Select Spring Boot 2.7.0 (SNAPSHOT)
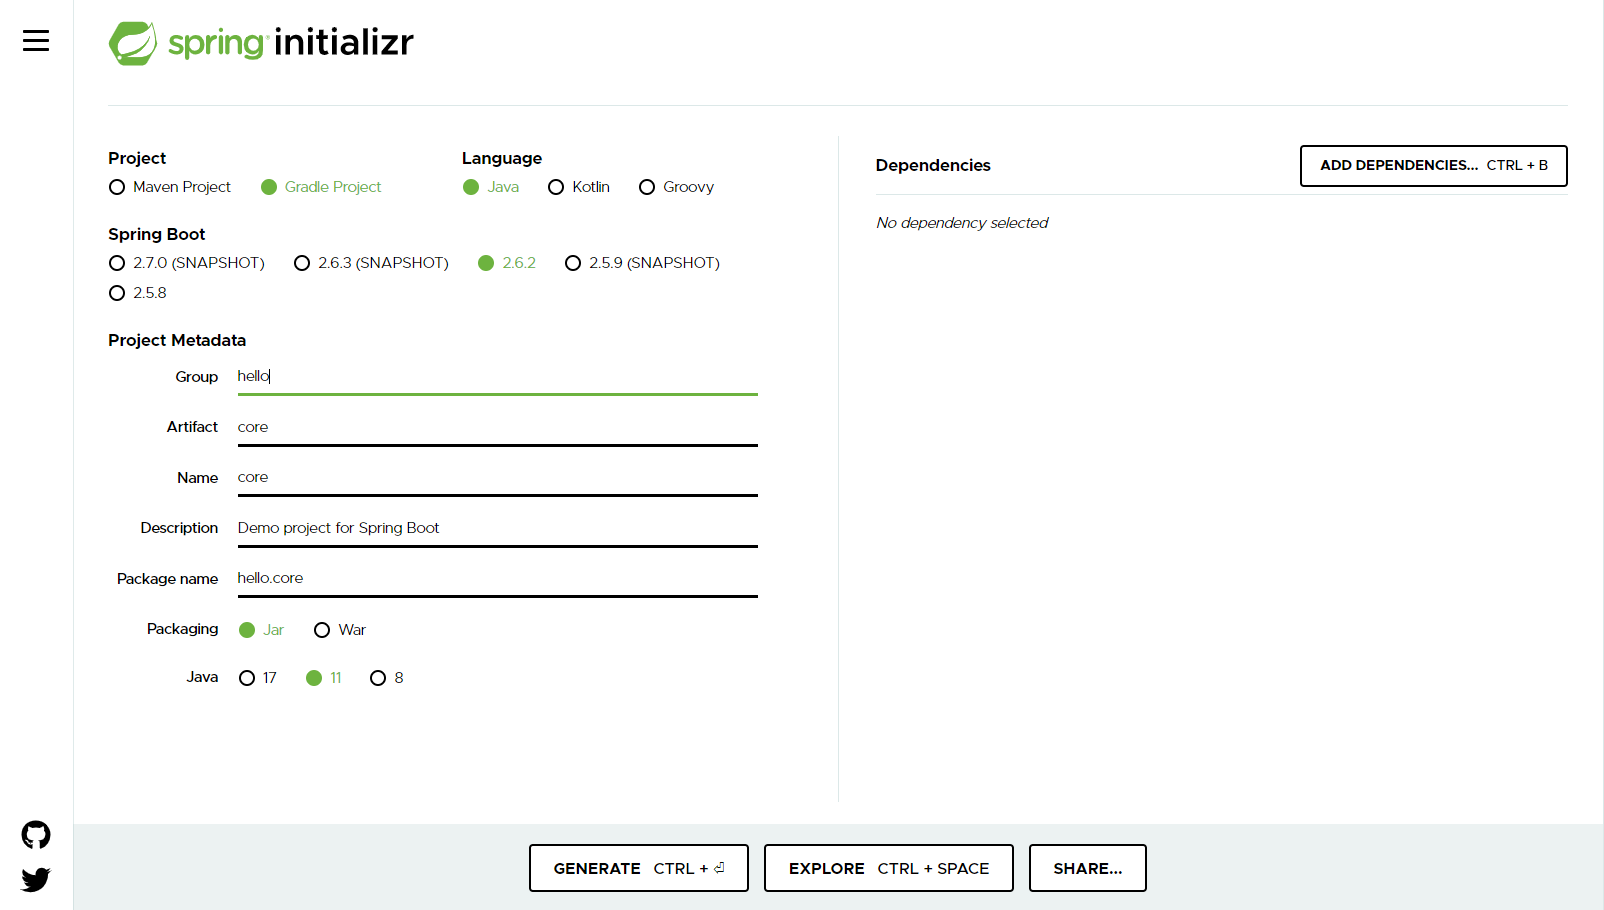Screen dimensions: 1604x910 [x=187, y=263]
